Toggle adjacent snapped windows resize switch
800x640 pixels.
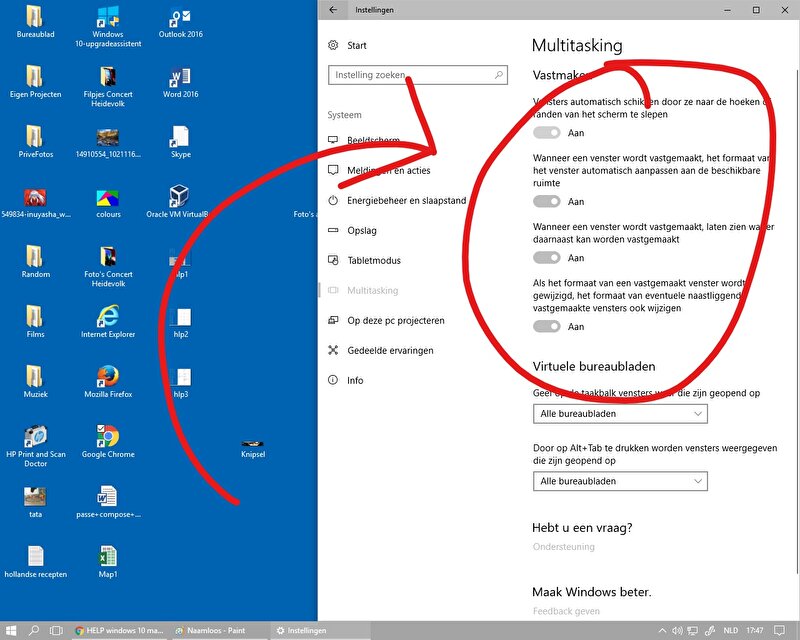pos(547,327)
